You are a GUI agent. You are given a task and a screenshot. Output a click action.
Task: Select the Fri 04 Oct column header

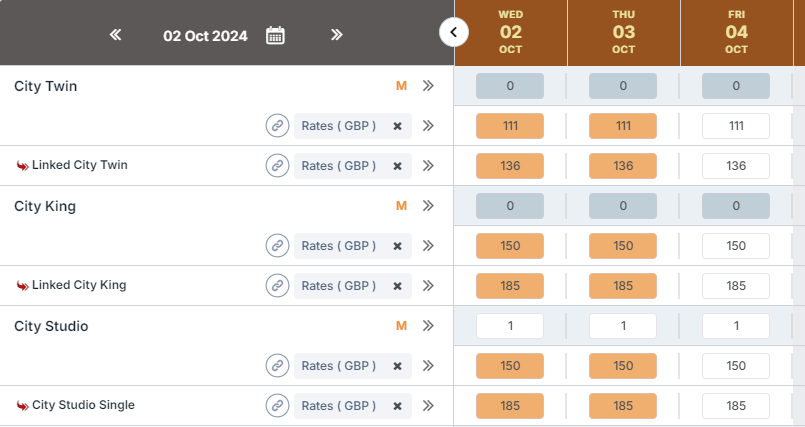(736, 33)
